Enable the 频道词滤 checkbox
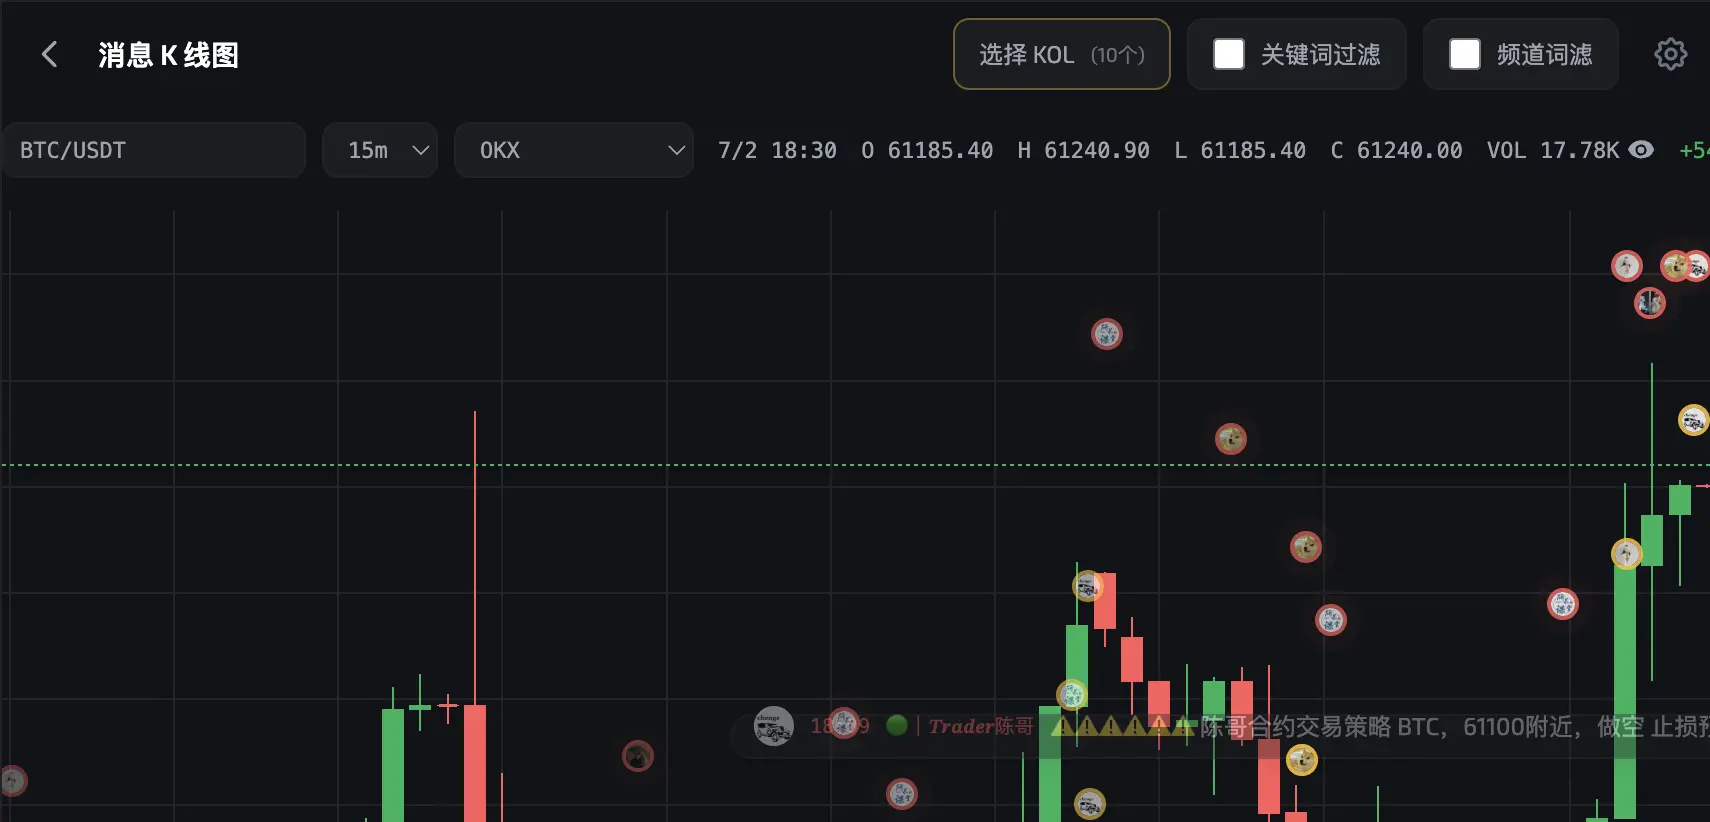This screenshot has width=1710, height=822. coord(1465,54)
